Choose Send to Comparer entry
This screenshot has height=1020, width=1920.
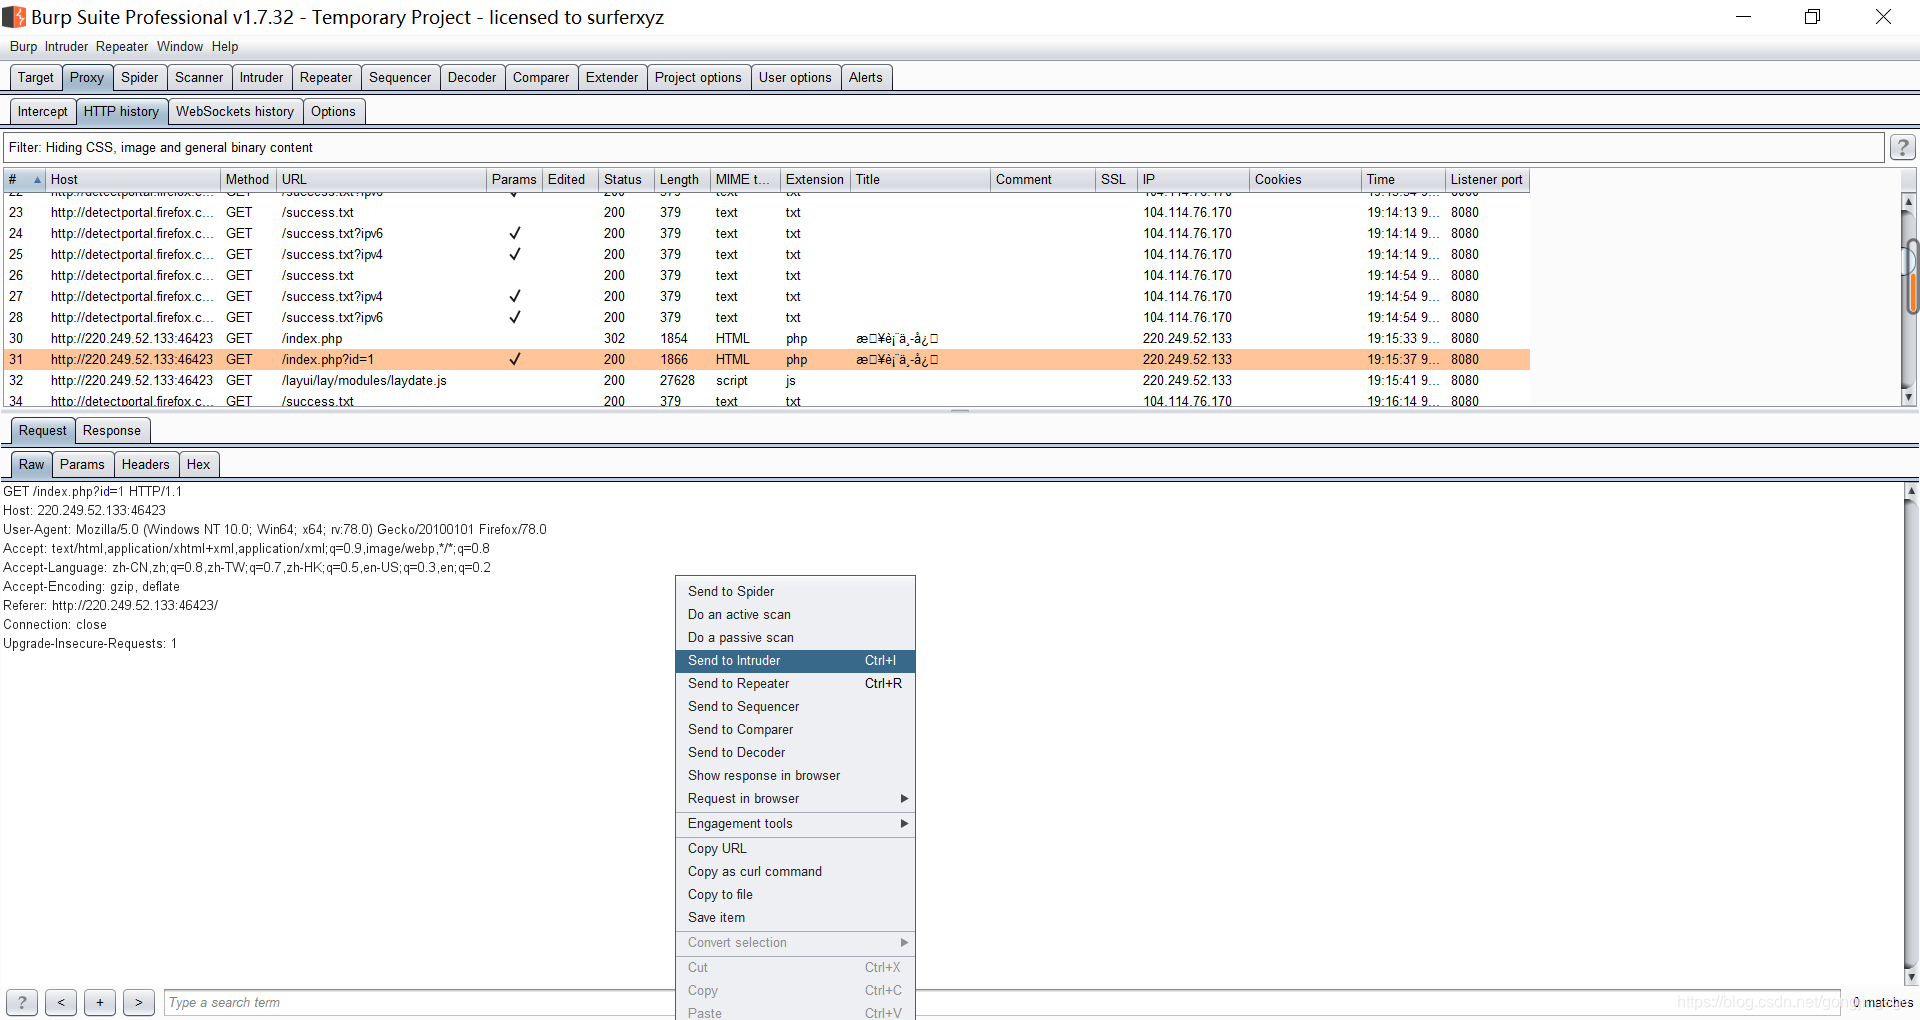795,729
